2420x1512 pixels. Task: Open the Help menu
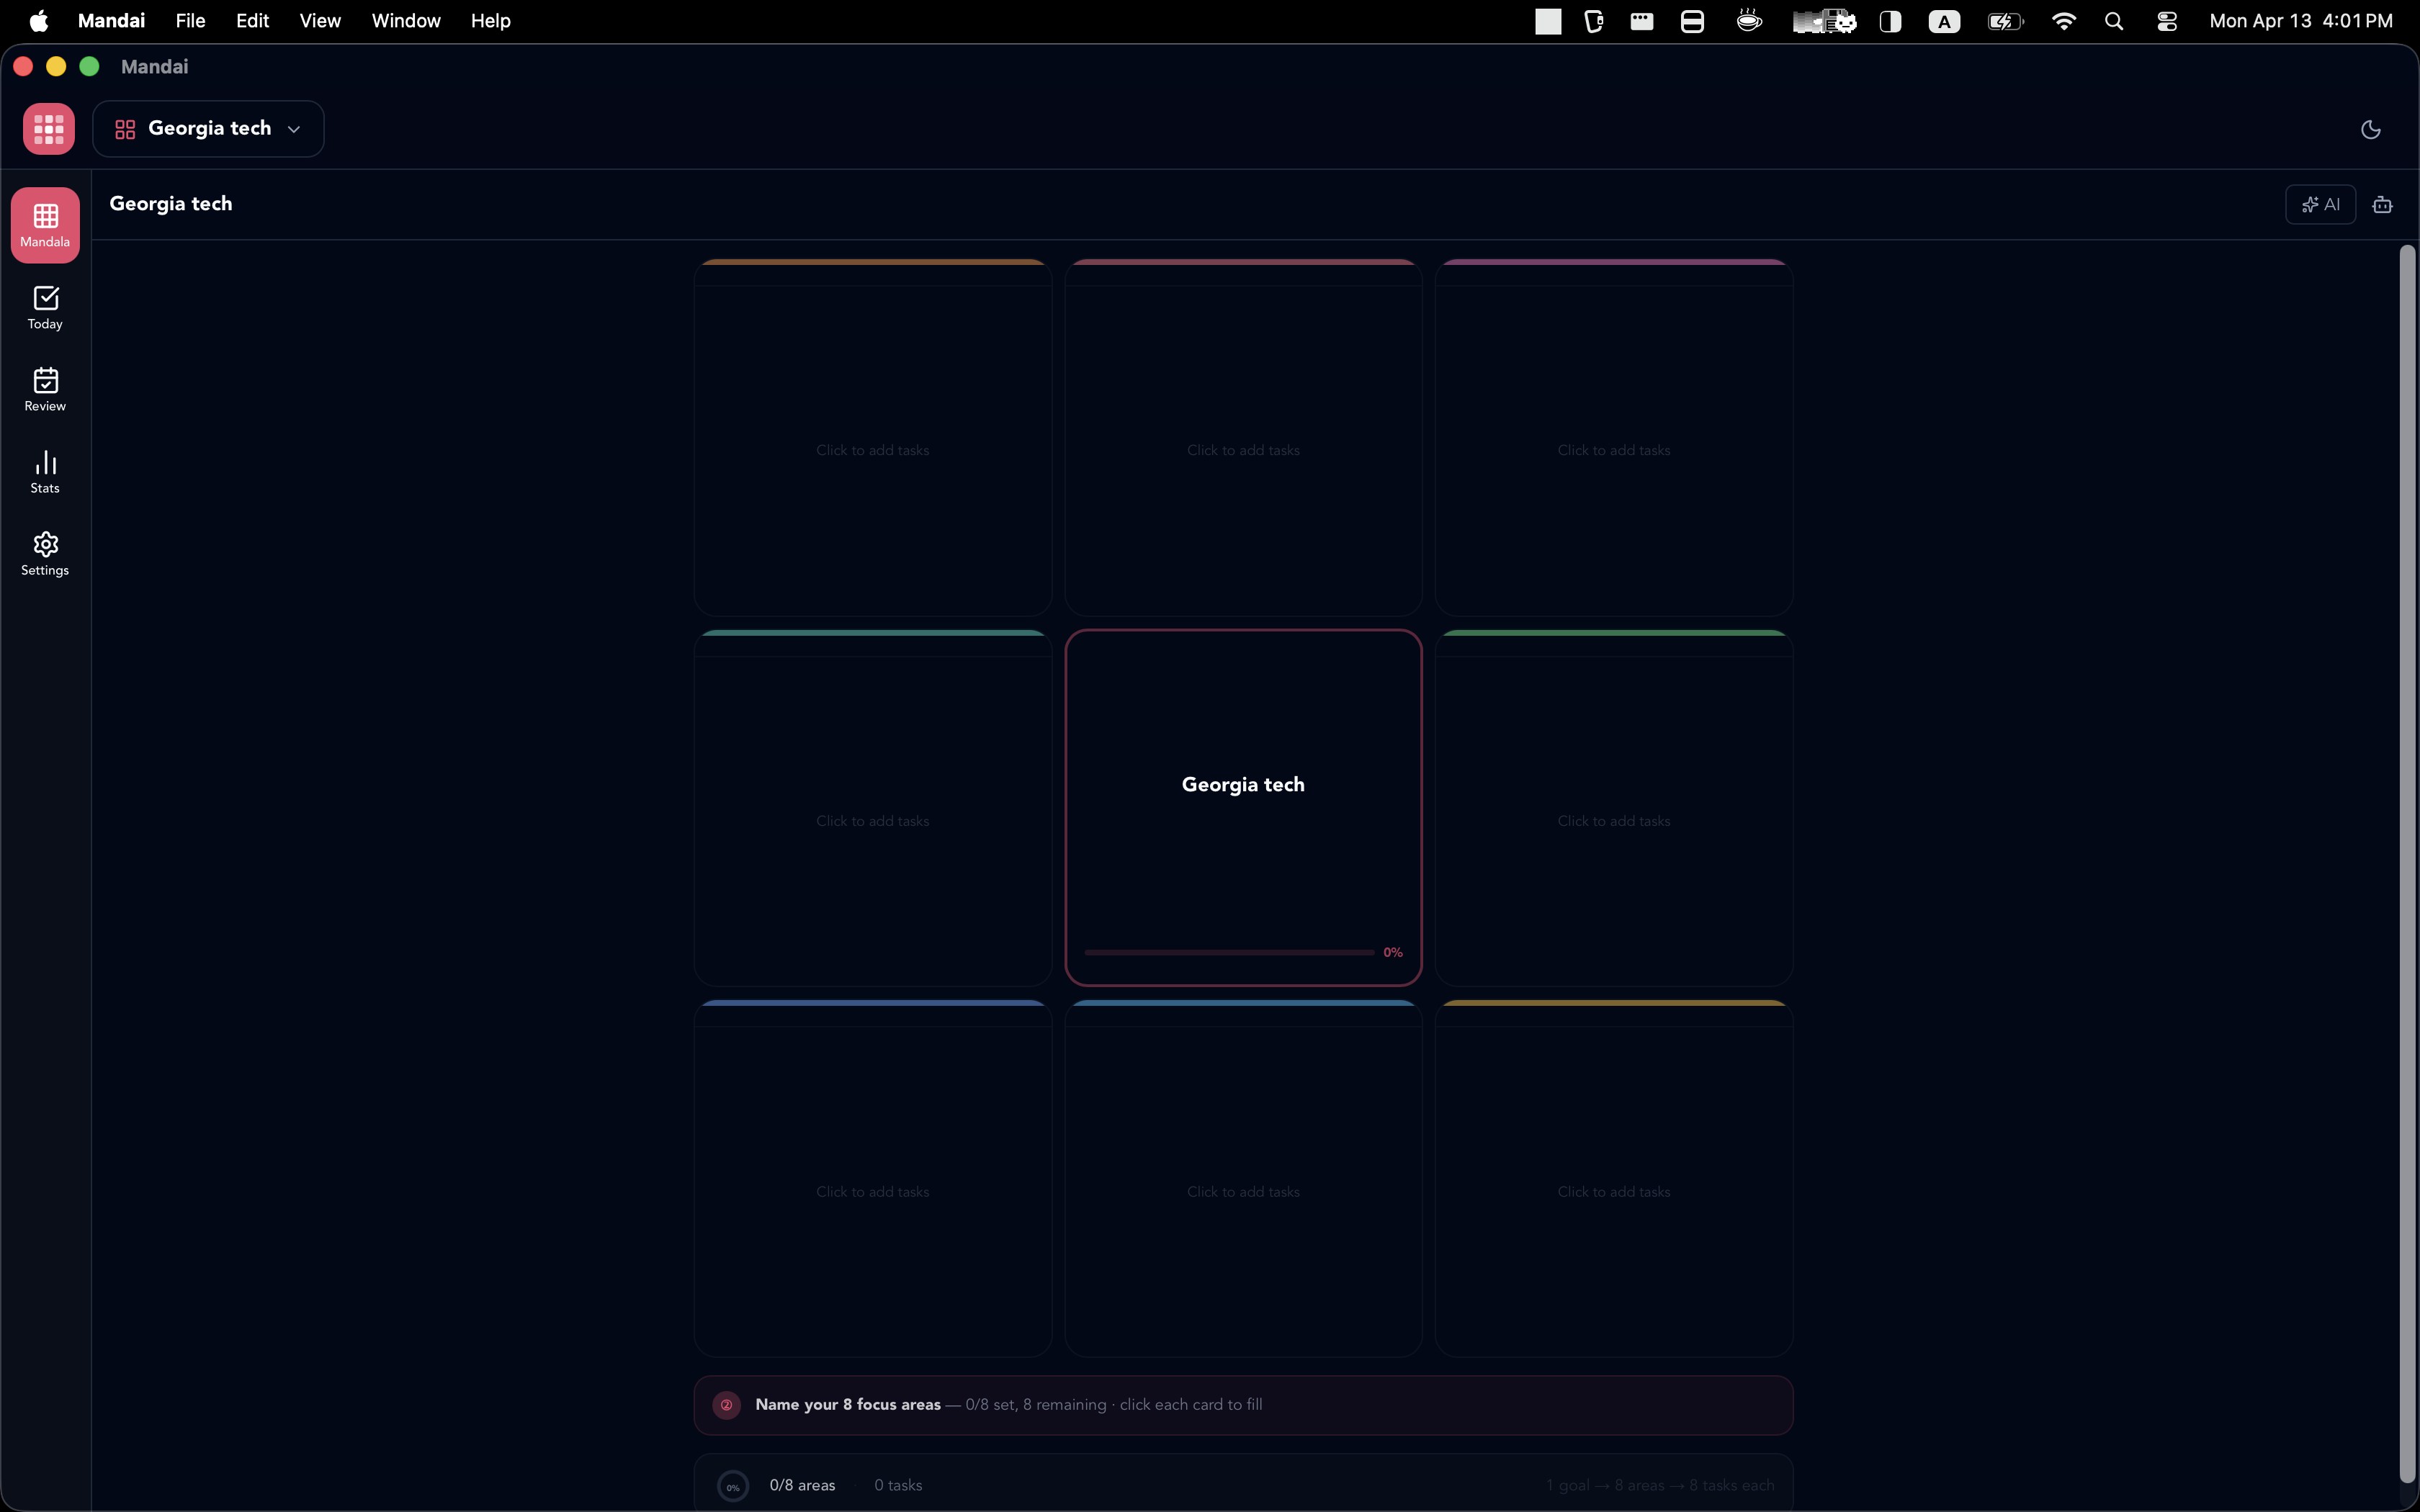(491, 20)
